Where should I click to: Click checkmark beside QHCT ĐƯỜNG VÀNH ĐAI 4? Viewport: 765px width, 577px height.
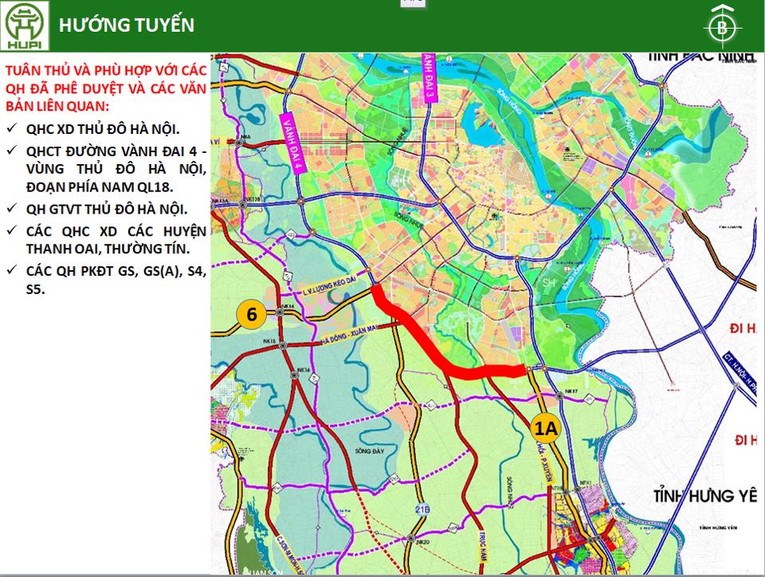(11, 151)
